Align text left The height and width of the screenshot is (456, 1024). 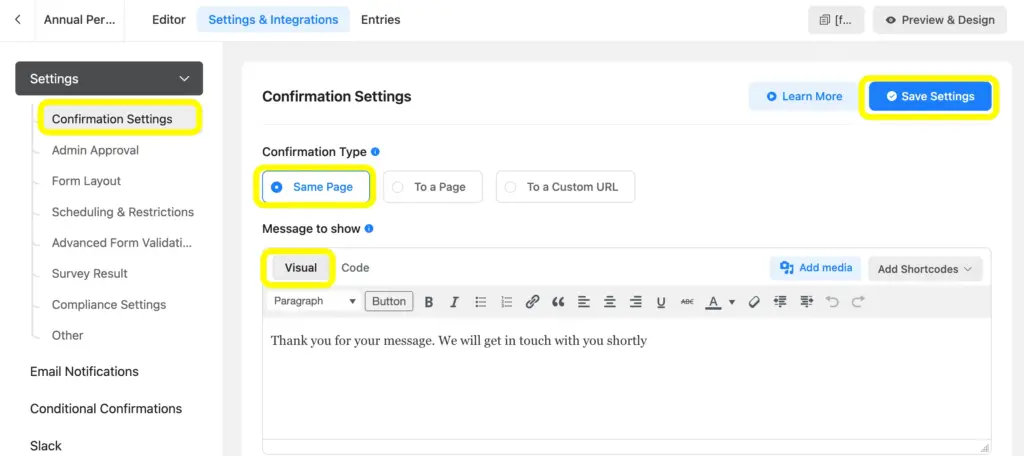[584, 302]
